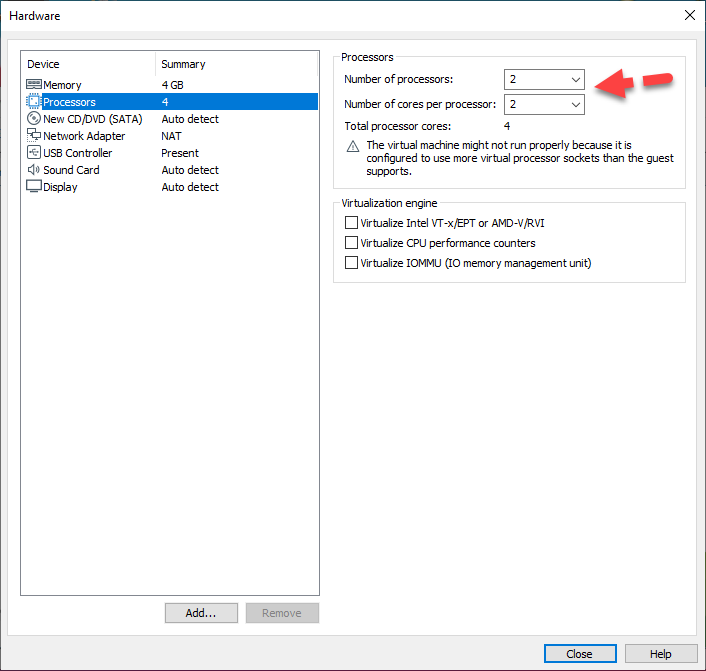Toggle Virtualize CPU performance counters checkbox
This screenshot has width=706, height=671.
tap(351, 243)
